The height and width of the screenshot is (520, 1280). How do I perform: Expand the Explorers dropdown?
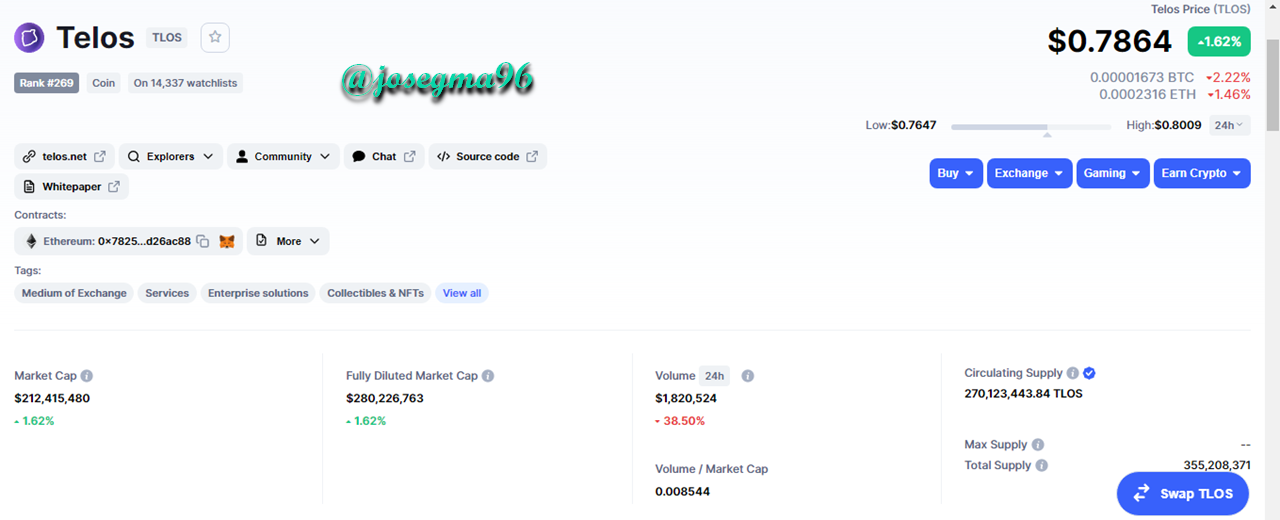171,157
